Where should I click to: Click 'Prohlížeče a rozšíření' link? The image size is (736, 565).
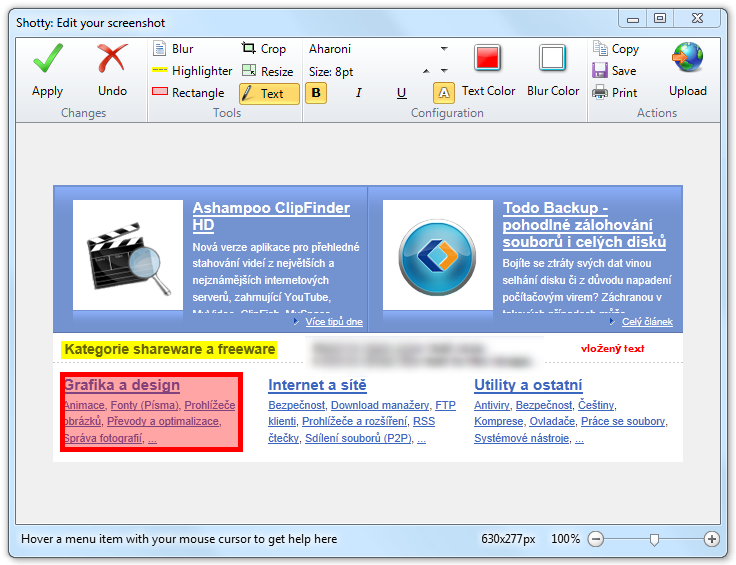click(354, 421)
